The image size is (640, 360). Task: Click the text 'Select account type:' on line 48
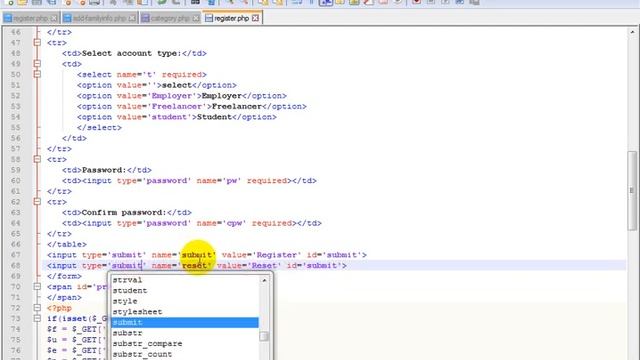coord(131,53)
